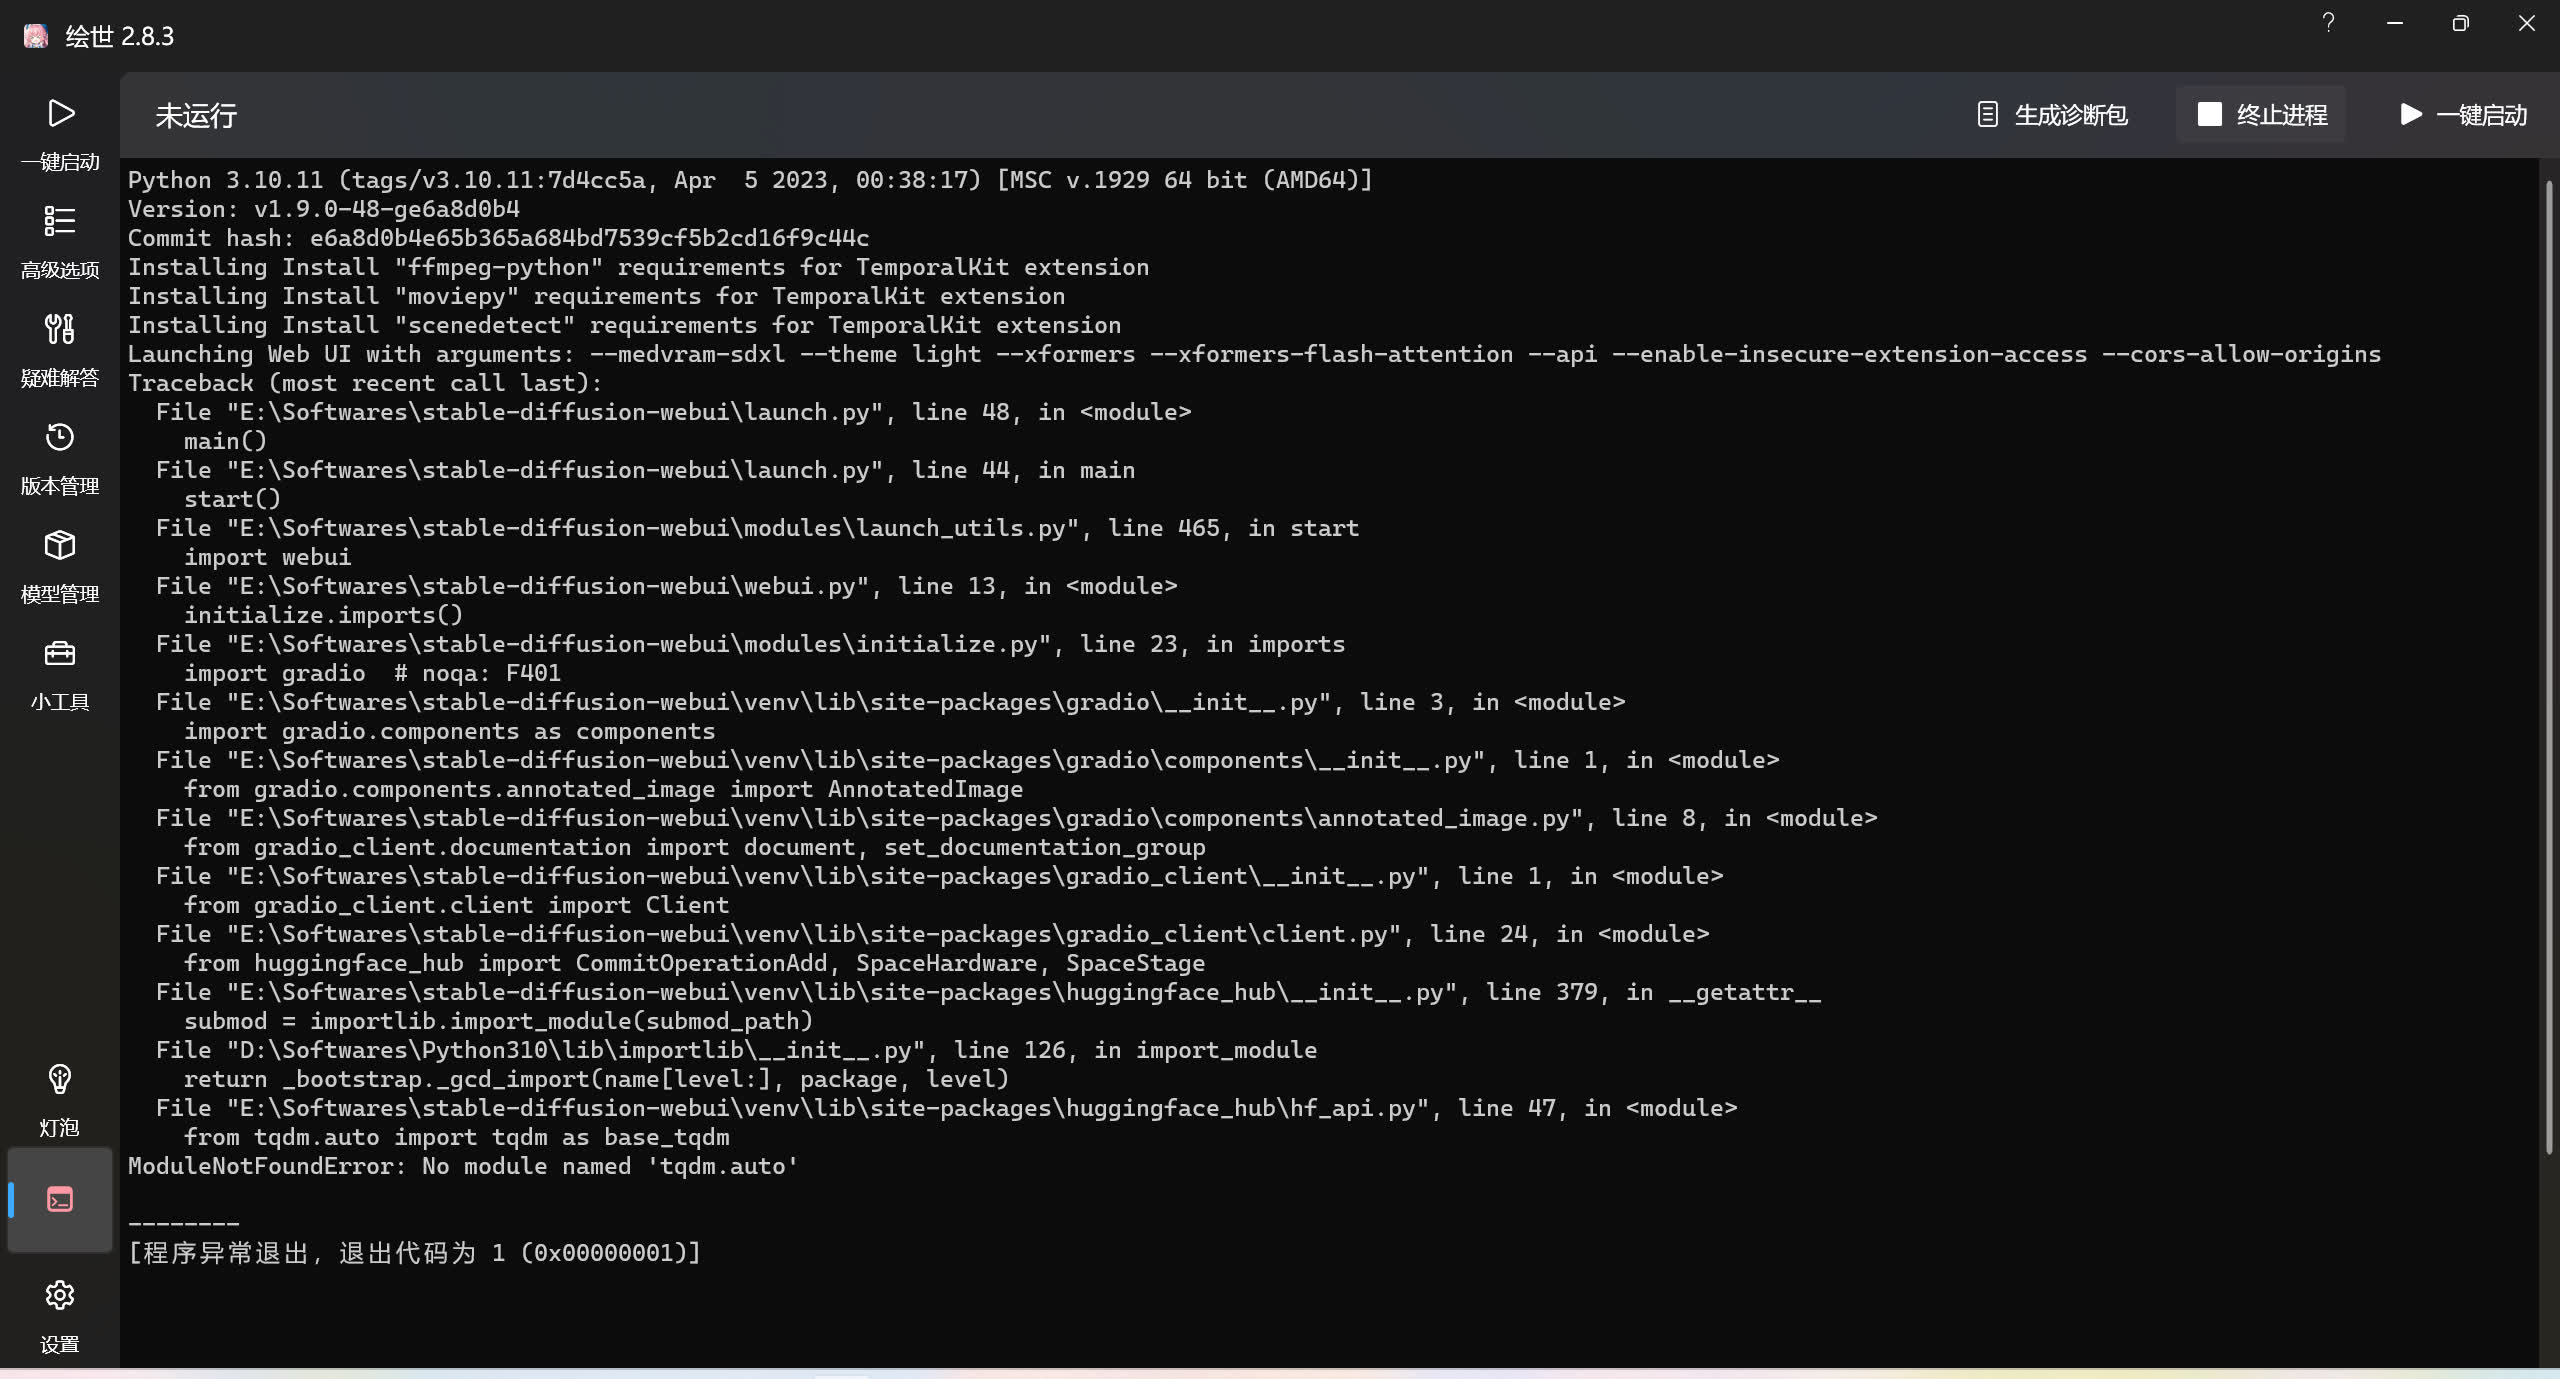The image size is (2560, 1379).
Task: Open 模型管理 cube icon
Action: pyautogui.click(x=60, y=546)
